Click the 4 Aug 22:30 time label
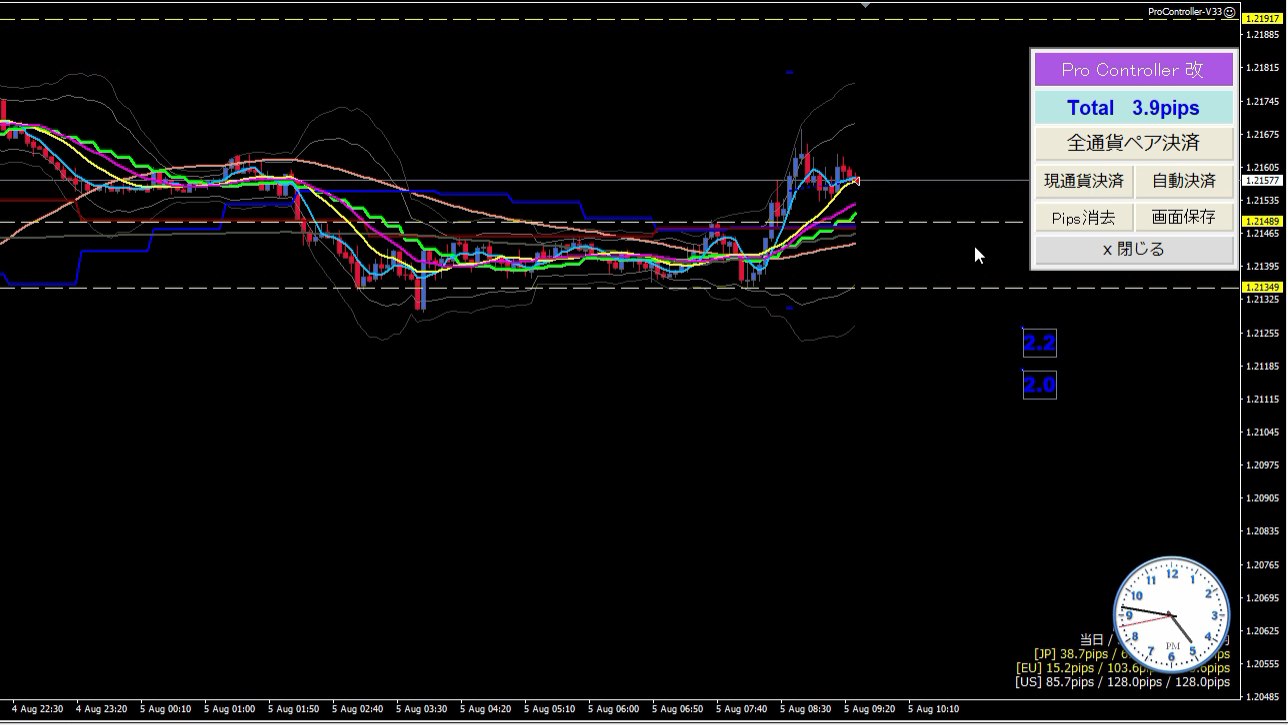Screen dimensions: 1288x725 tap(37, 709)
